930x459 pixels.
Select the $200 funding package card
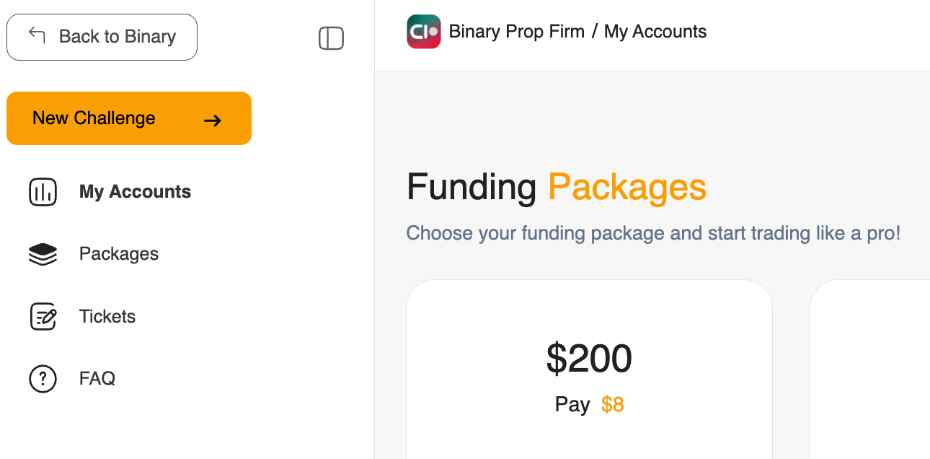[589, 370]
